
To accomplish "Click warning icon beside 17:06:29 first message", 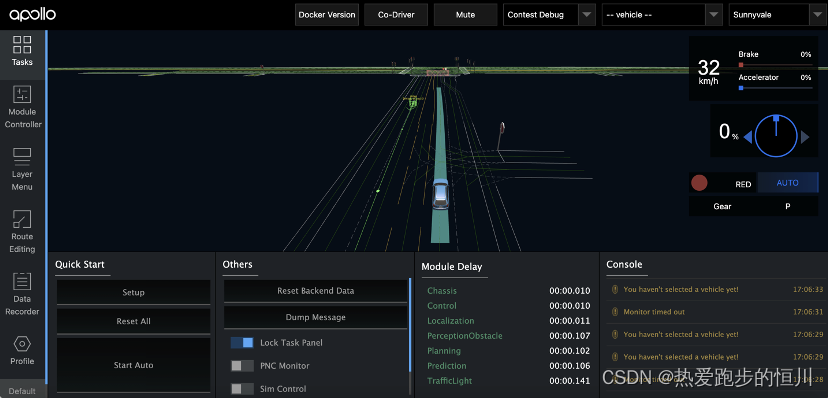I will click(x=615, y=335).
